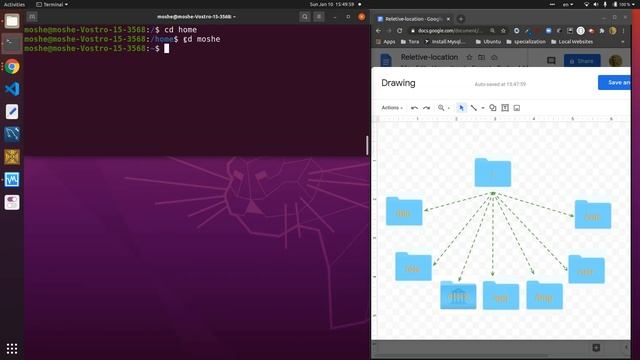Open comment history in Google Docs
Screen dimensions: 640x360
[x=551, y=61]
